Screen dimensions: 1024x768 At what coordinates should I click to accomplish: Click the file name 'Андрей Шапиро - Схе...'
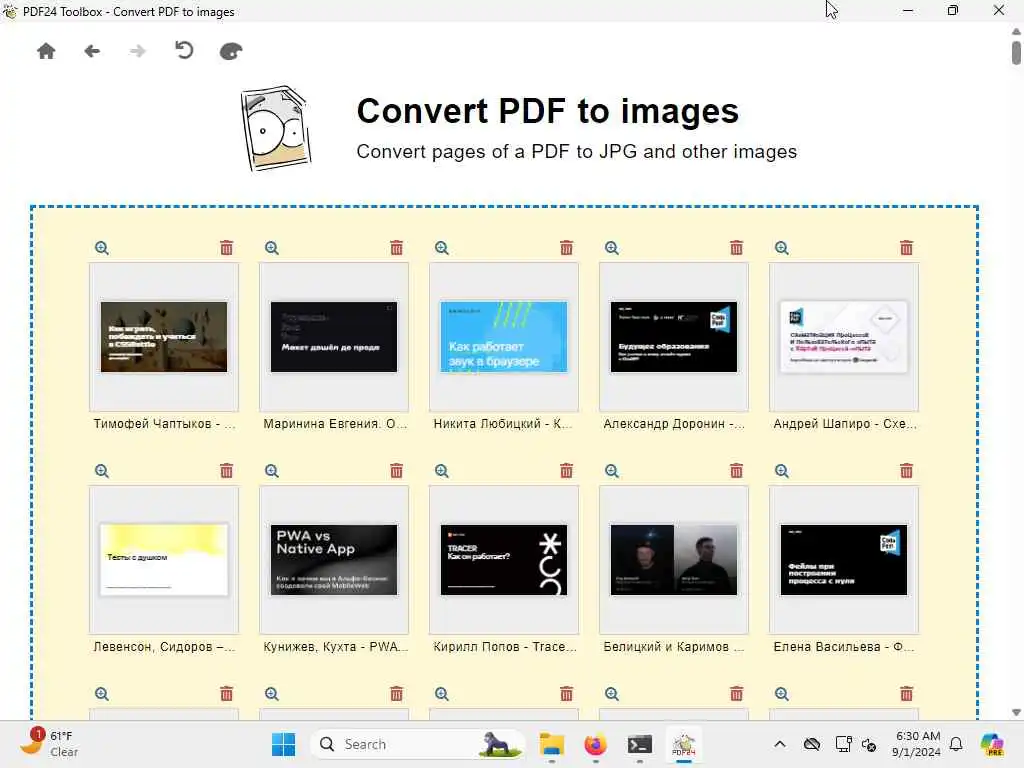[x=845, y=424]
